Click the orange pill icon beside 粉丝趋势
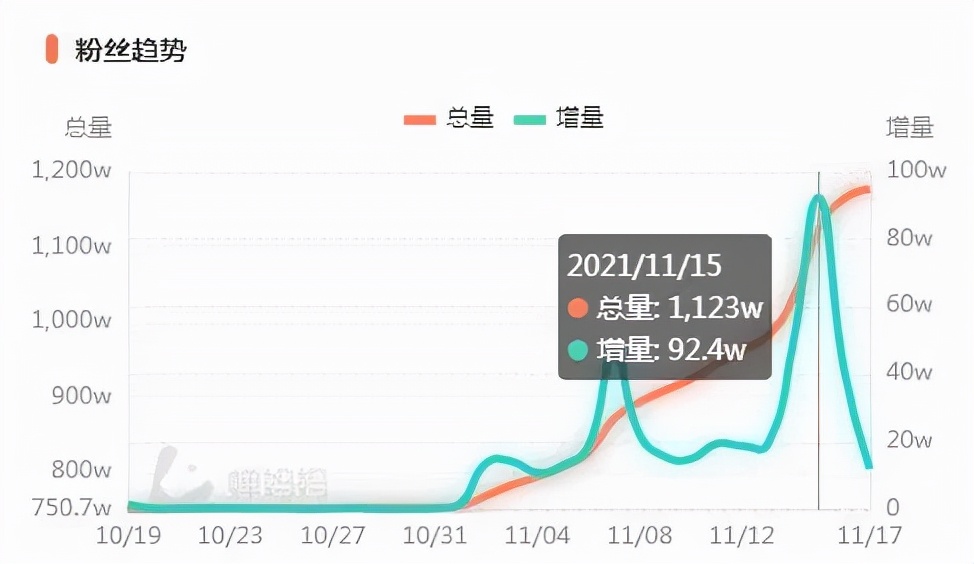The image size is (974, 564). [x=51, y=49]
